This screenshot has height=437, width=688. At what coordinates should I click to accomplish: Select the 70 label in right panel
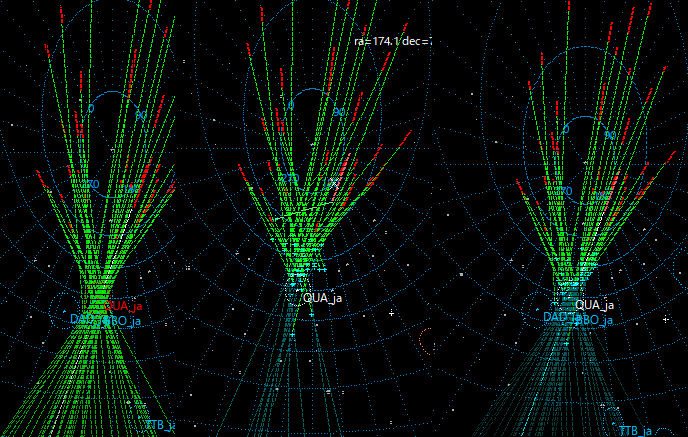click(x=565, y=191)
